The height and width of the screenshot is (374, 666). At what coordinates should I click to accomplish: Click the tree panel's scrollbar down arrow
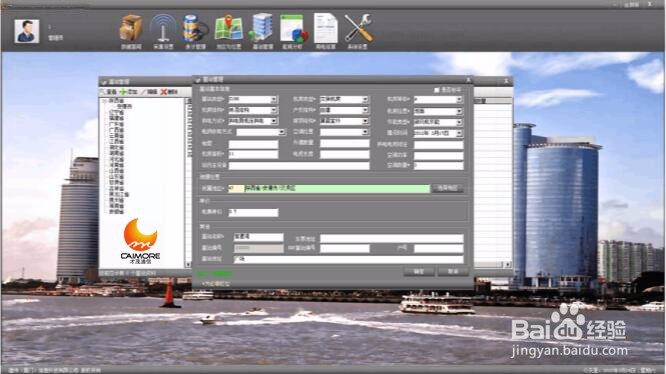pyautogui.click(x=188, y=264)
